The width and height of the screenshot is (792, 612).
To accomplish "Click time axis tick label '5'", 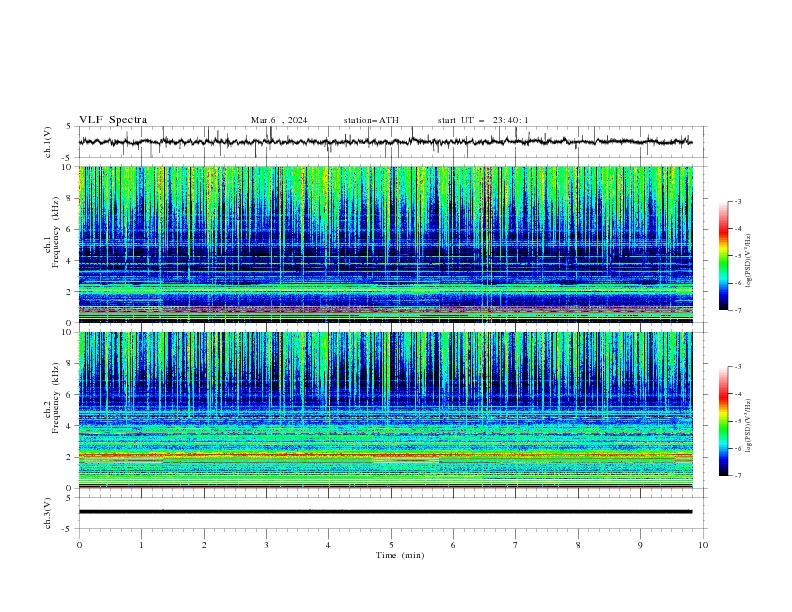I will pyautogui.click(x=391, y=545).
